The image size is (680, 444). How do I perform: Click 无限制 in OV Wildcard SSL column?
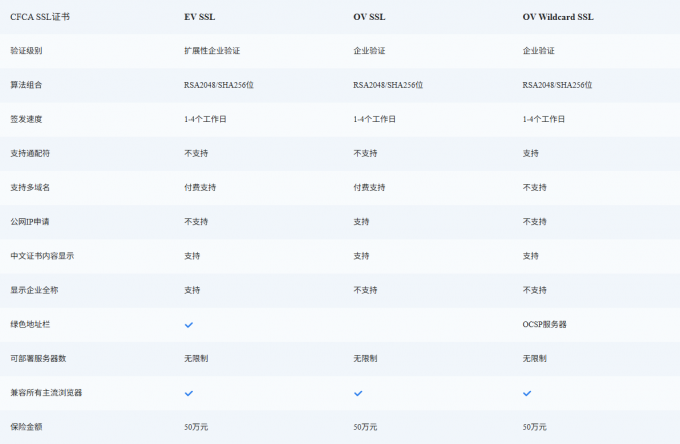(534, 359)
